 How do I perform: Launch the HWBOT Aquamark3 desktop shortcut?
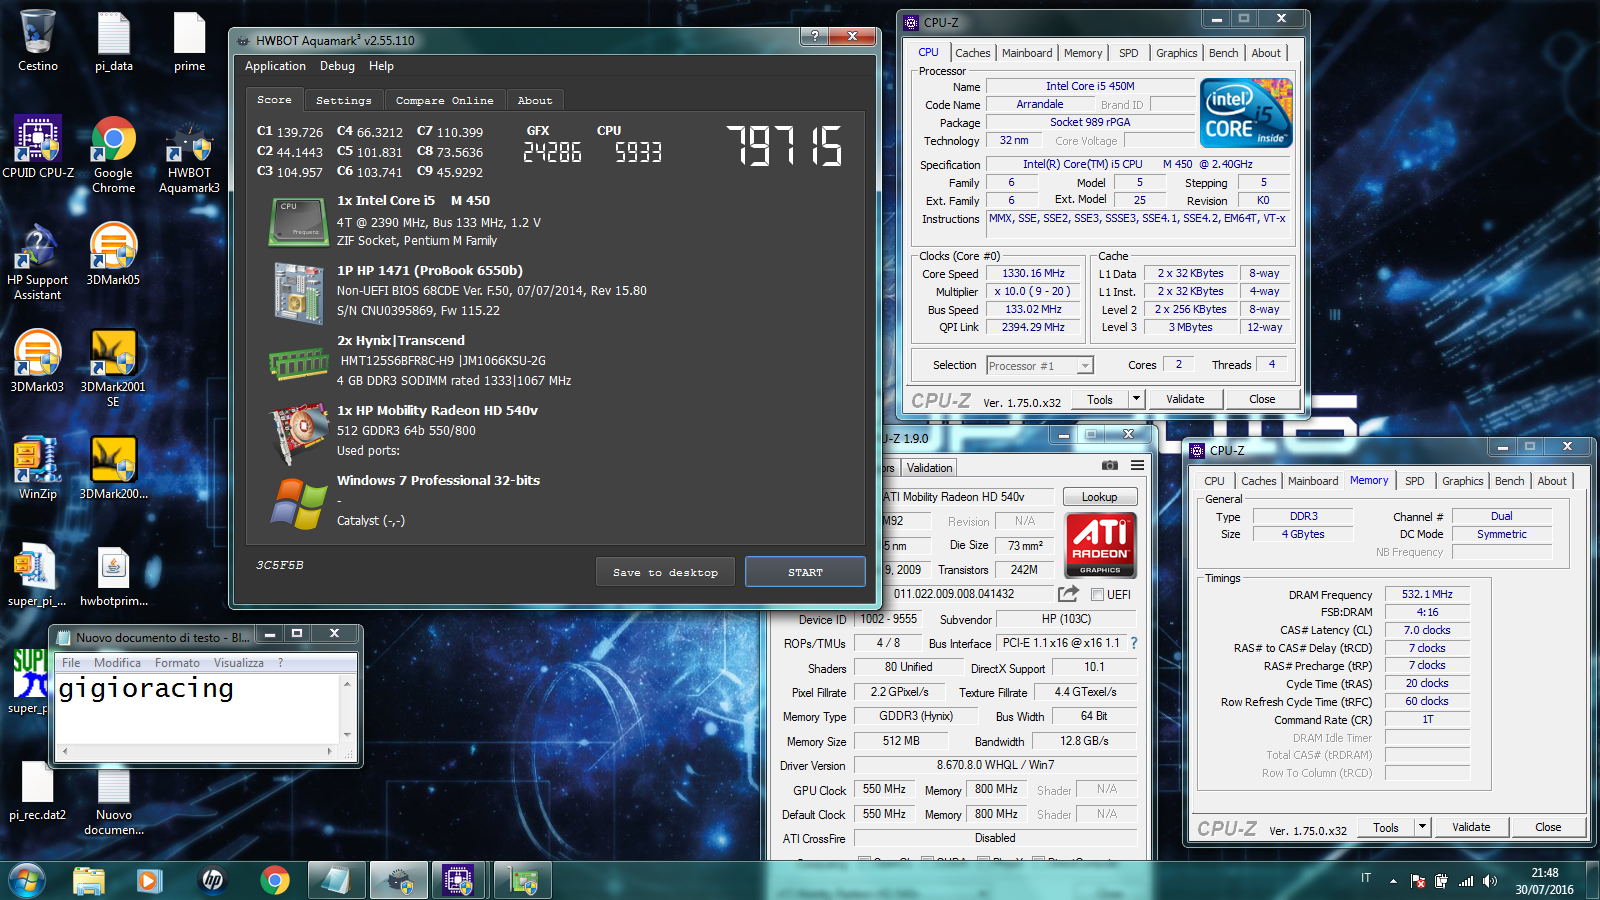pos(189,155)
